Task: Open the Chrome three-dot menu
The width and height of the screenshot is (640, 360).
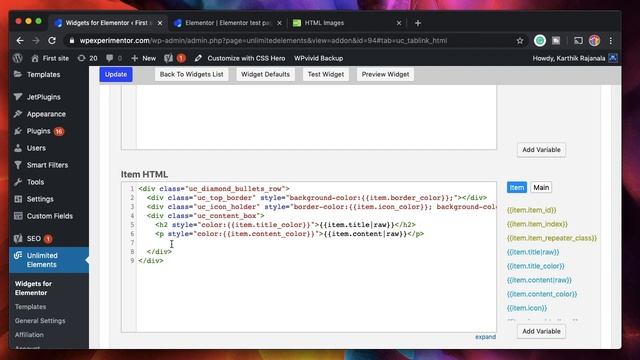Action: coord(611,40)
